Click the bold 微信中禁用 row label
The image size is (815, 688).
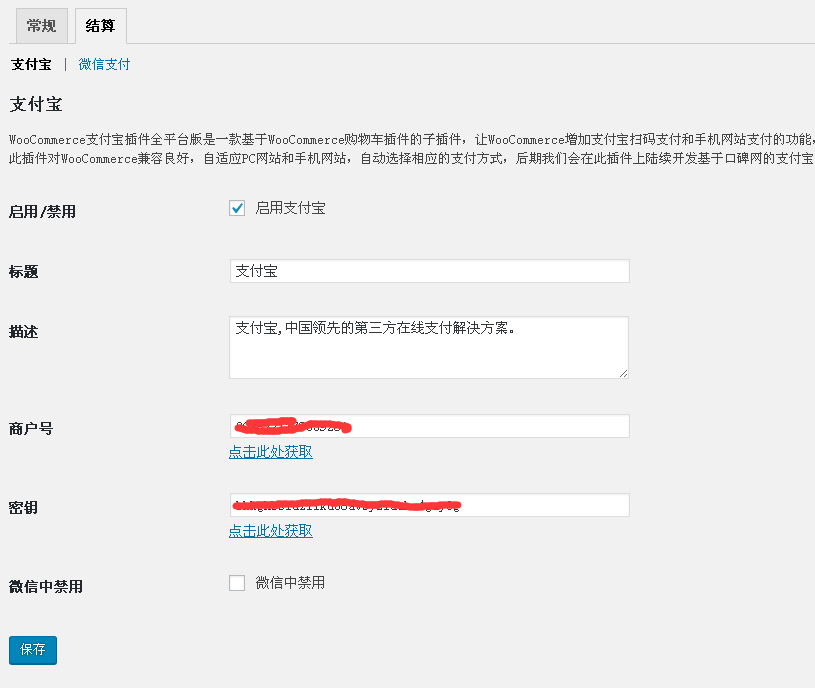click(46, 587)
